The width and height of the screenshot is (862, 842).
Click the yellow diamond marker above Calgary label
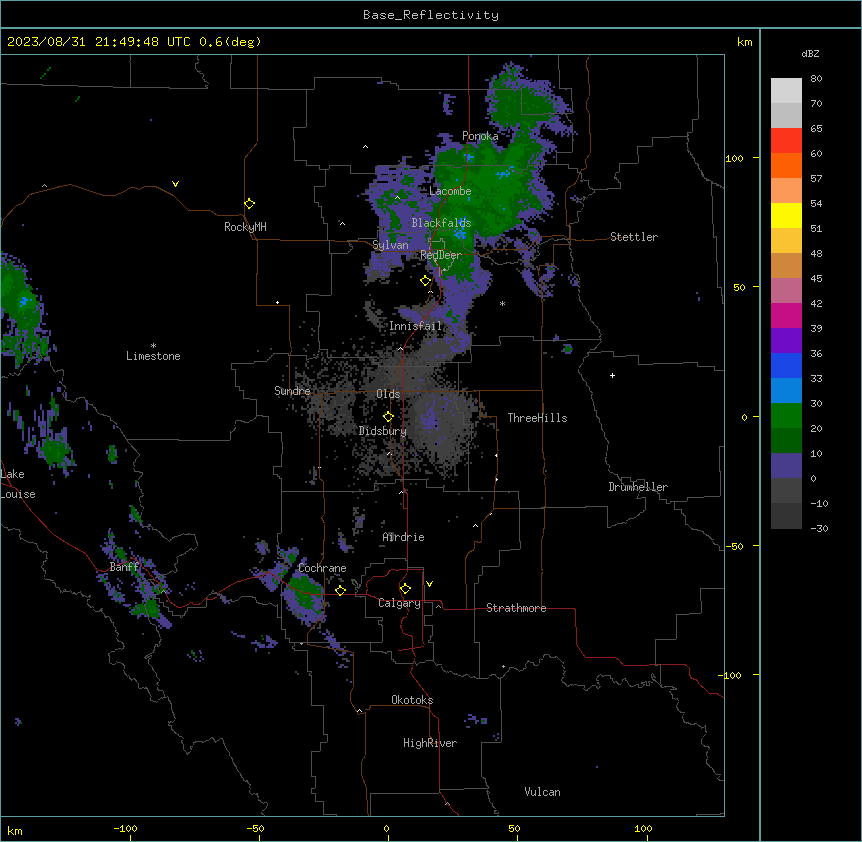[x=405, y=589]
